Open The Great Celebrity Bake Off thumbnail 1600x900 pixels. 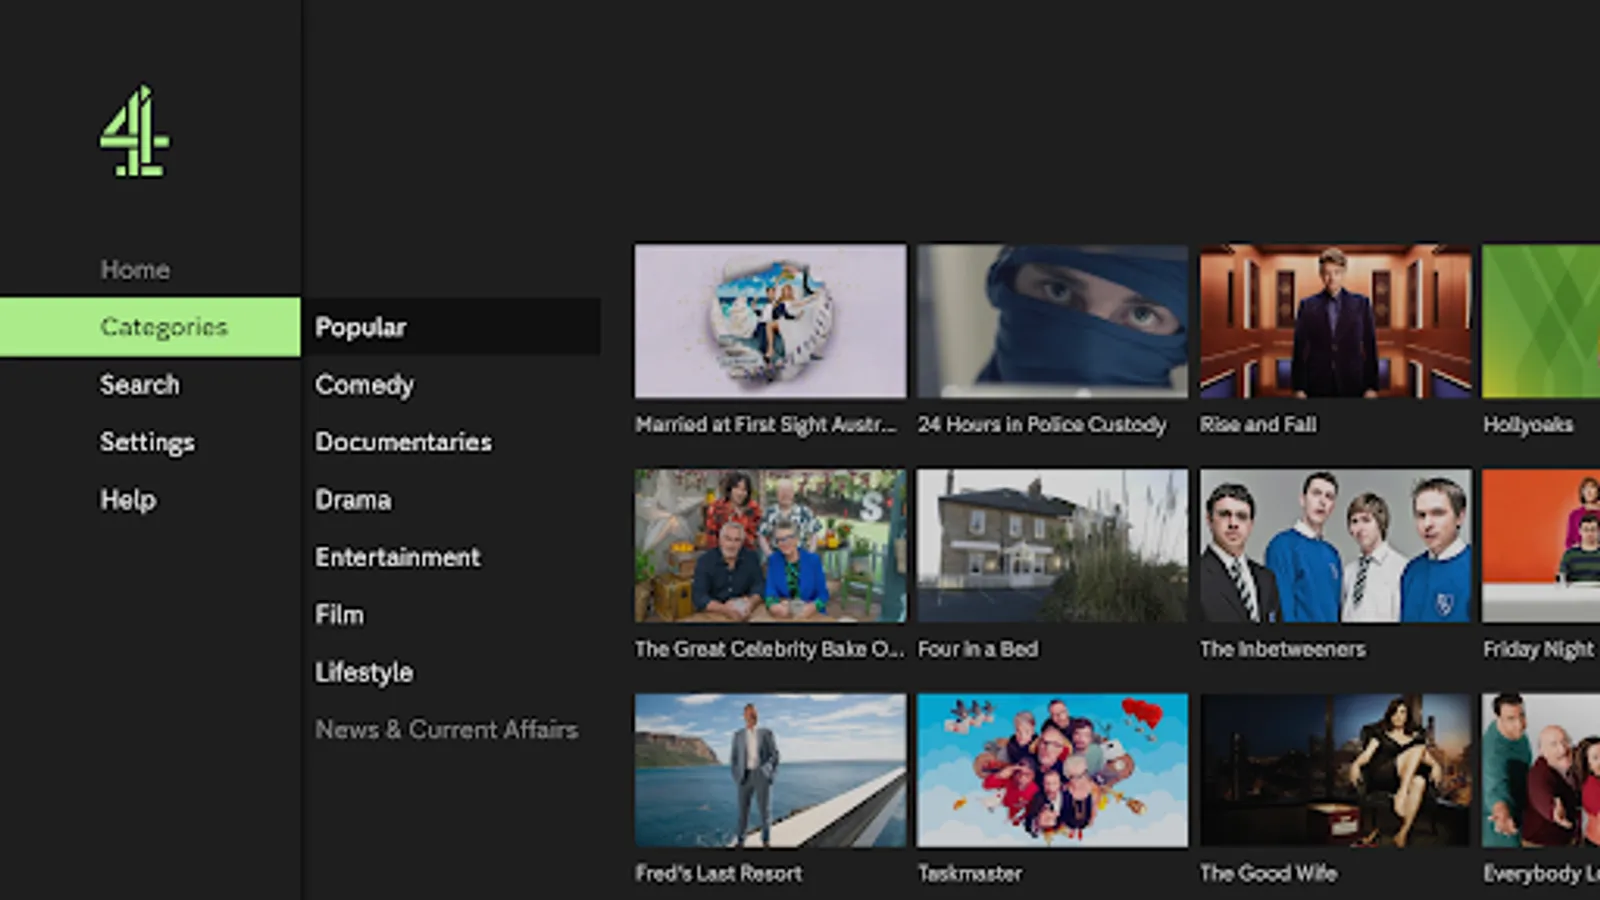point(770,546)
